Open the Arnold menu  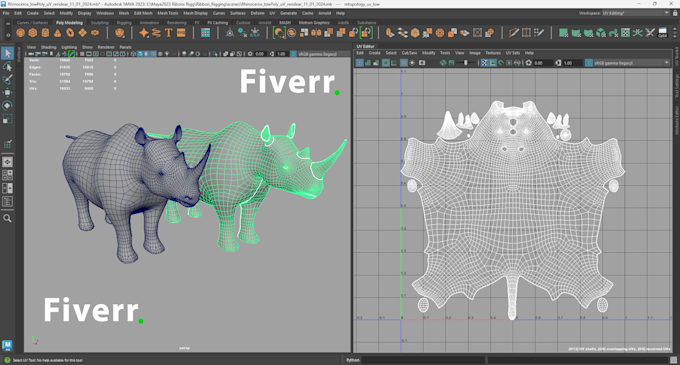(324, 13)
